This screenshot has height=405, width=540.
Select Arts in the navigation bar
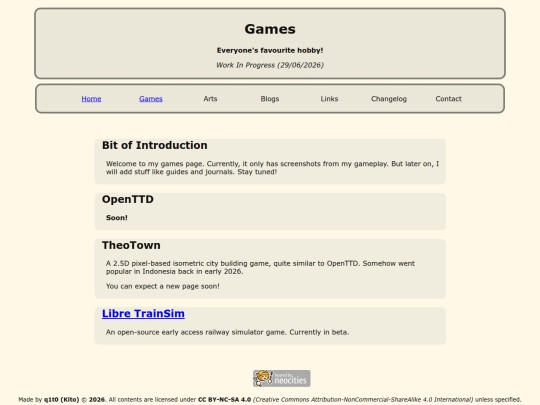pyautogui.click(x=210, y=99)
